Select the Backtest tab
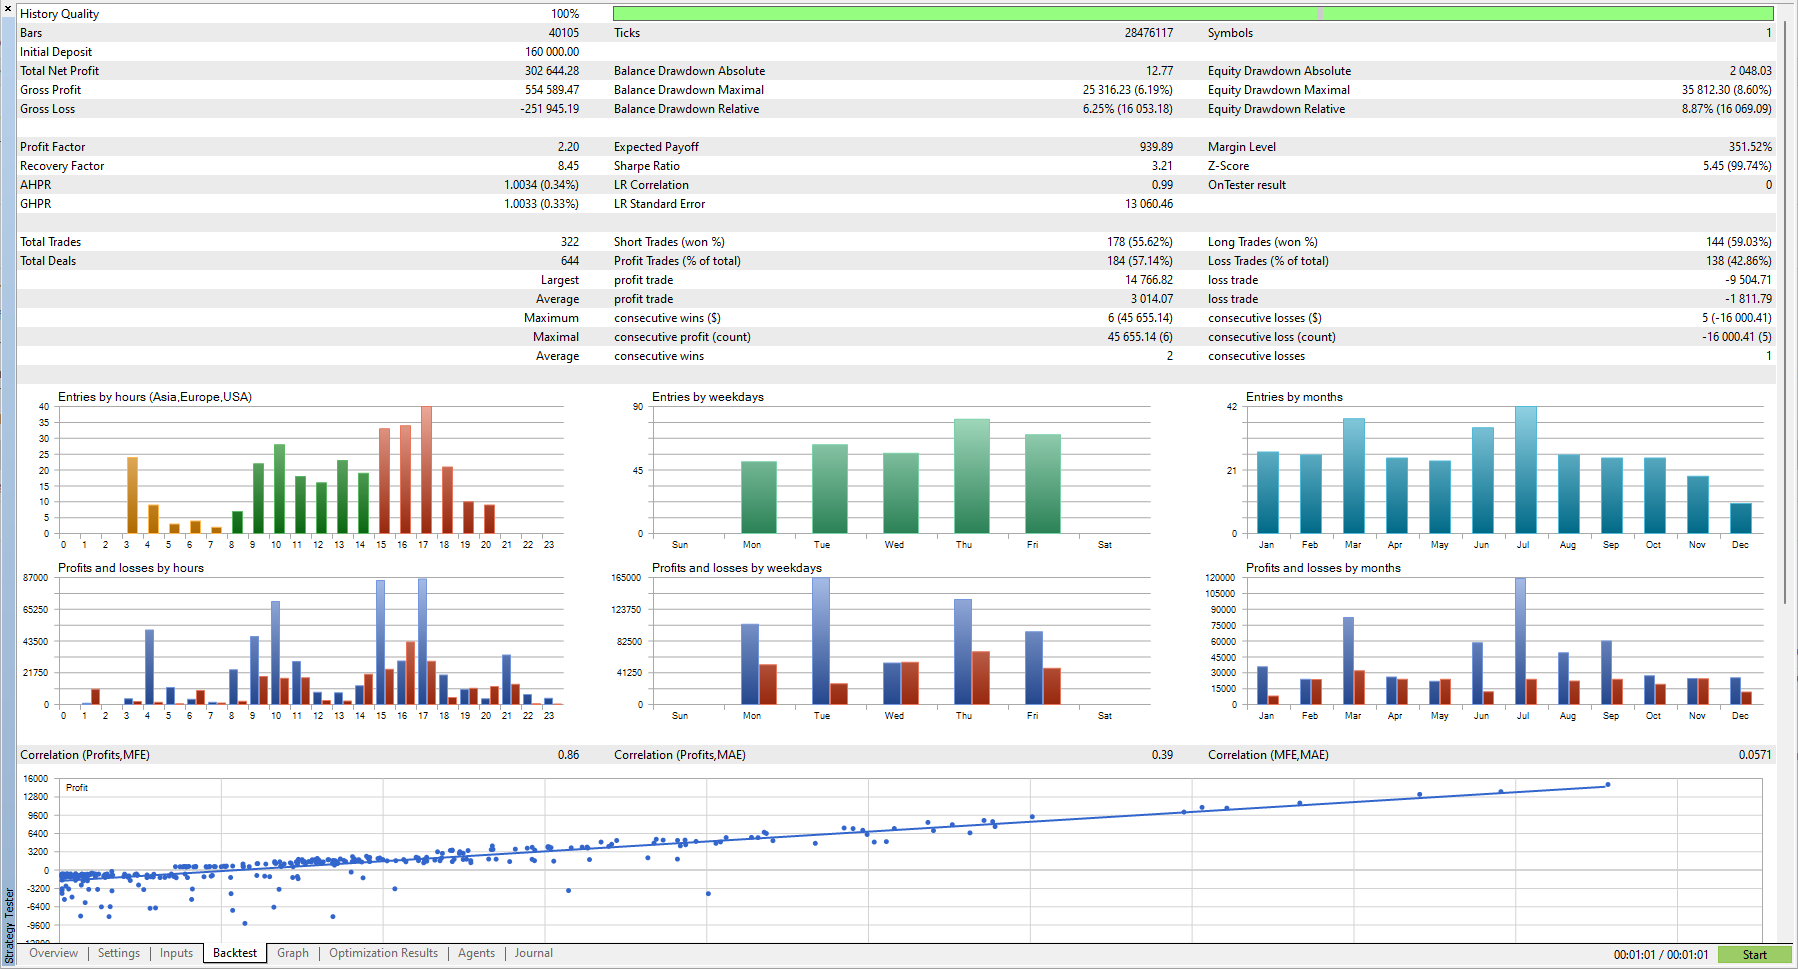The height and width of the screenshot is (969, 1798). tap(235, 953)
